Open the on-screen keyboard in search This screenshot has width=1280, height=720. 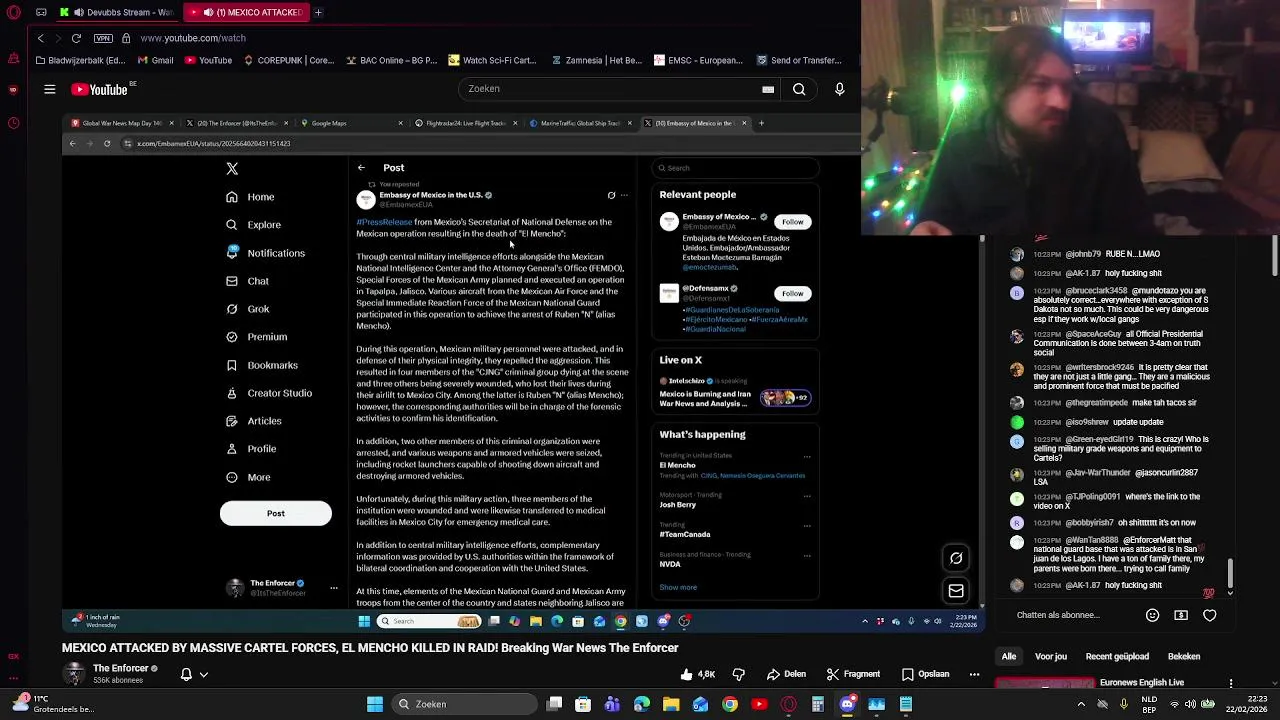click(768, 89)
